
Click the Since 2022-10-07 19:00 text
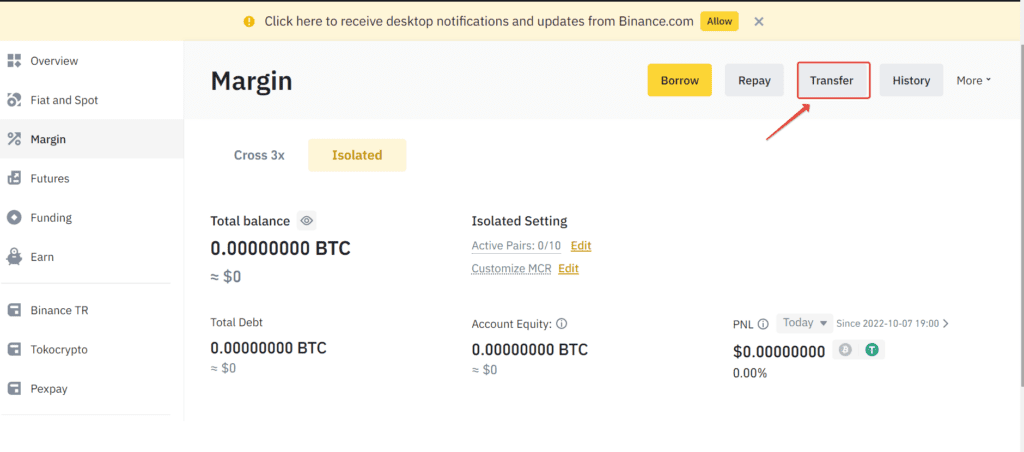[888, 323]
